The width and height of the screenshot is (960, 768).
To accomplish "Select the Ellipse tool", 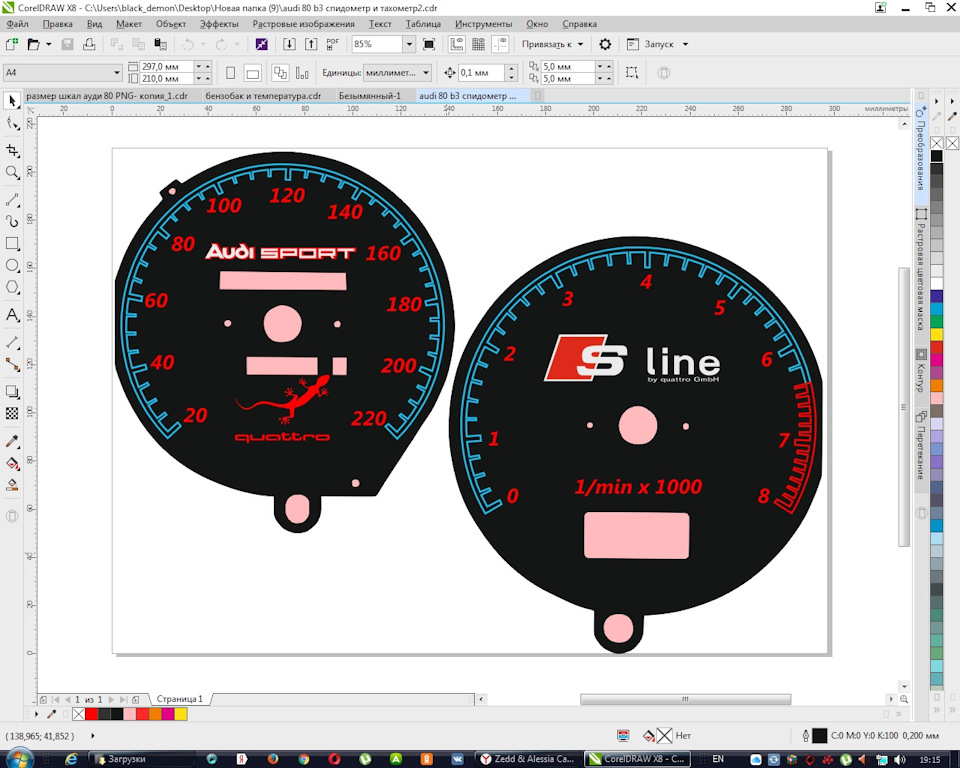I will 12,265.
